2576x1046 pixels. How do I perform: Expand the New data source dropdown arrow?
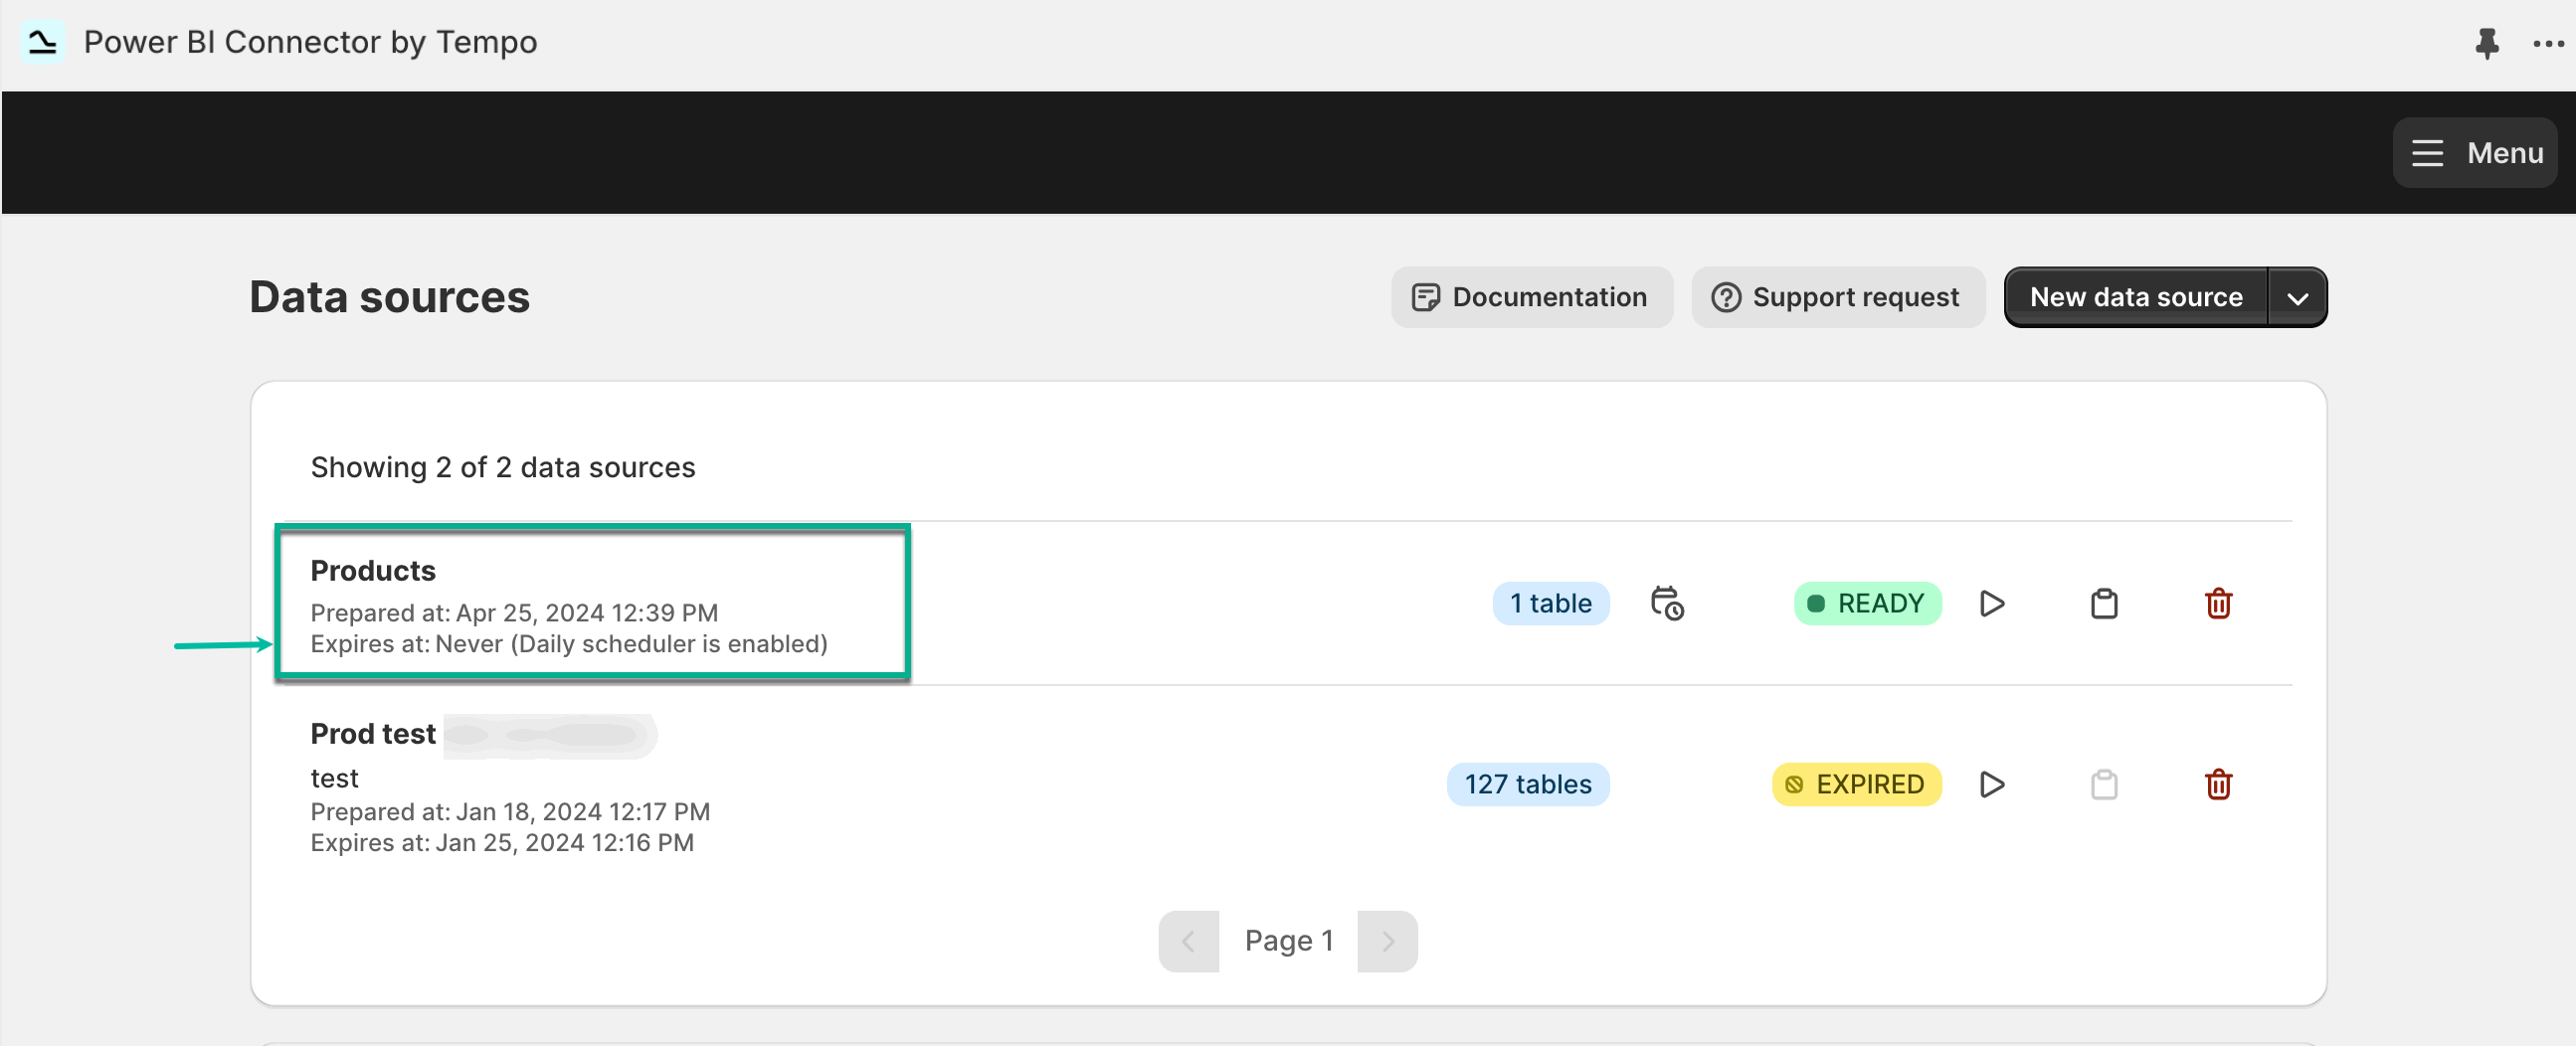tap(2297, 297)
